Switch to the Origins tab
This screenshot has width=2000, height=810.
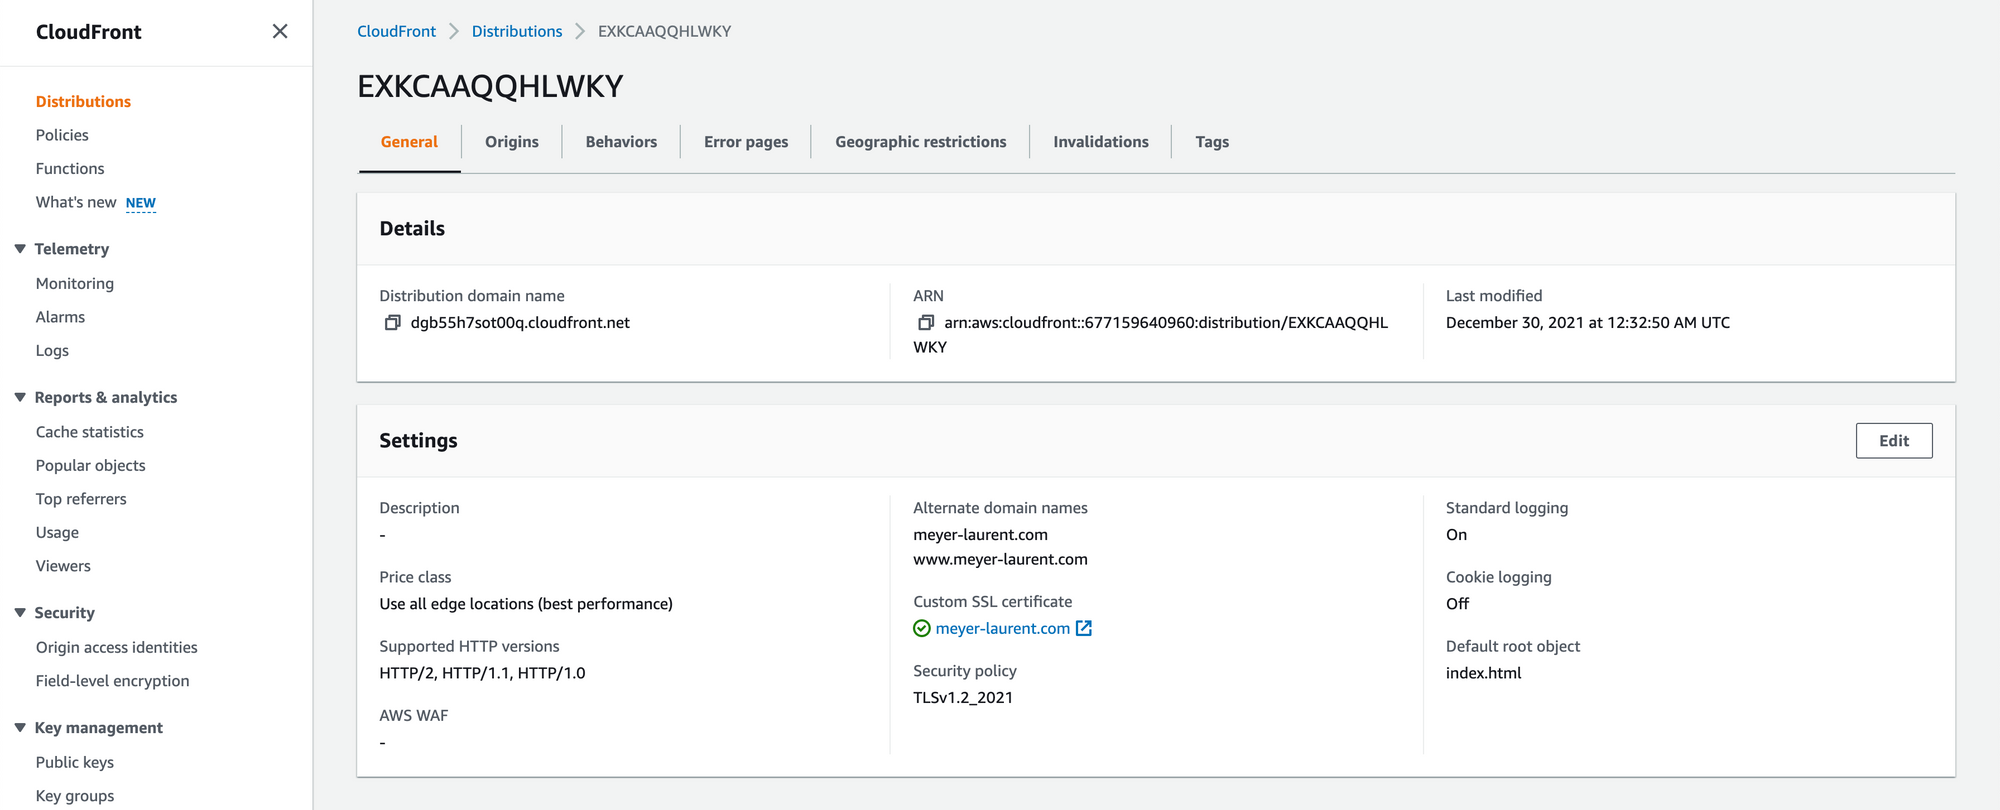coord(512,142)
